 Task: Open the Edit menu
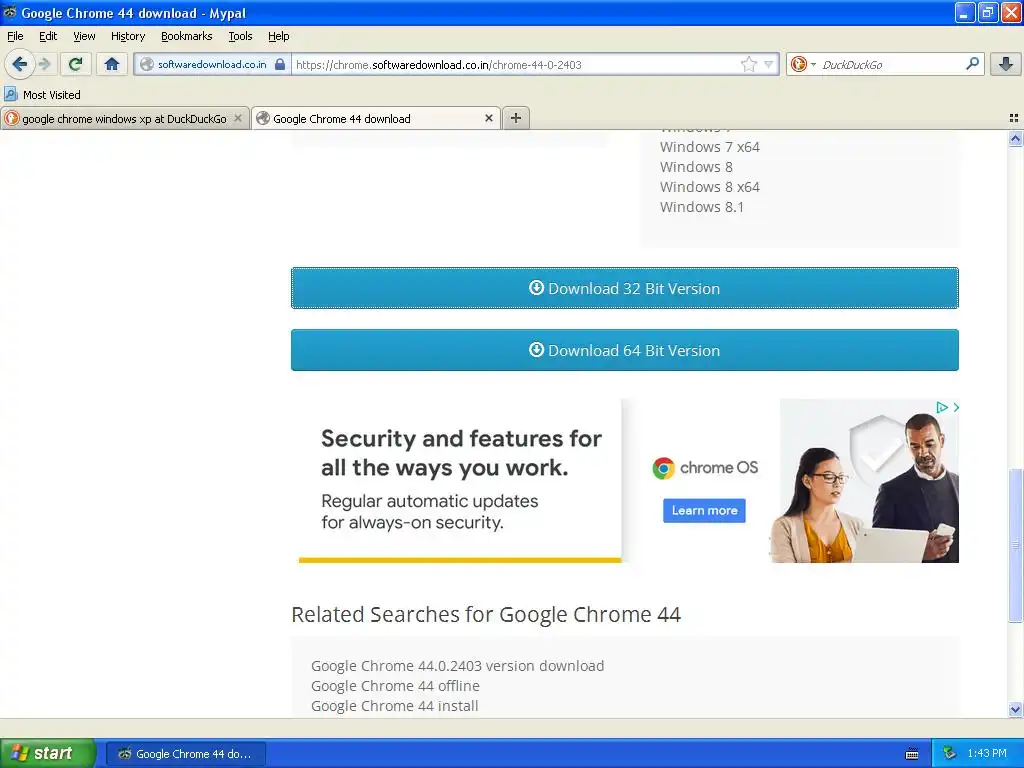click(48, 36)
